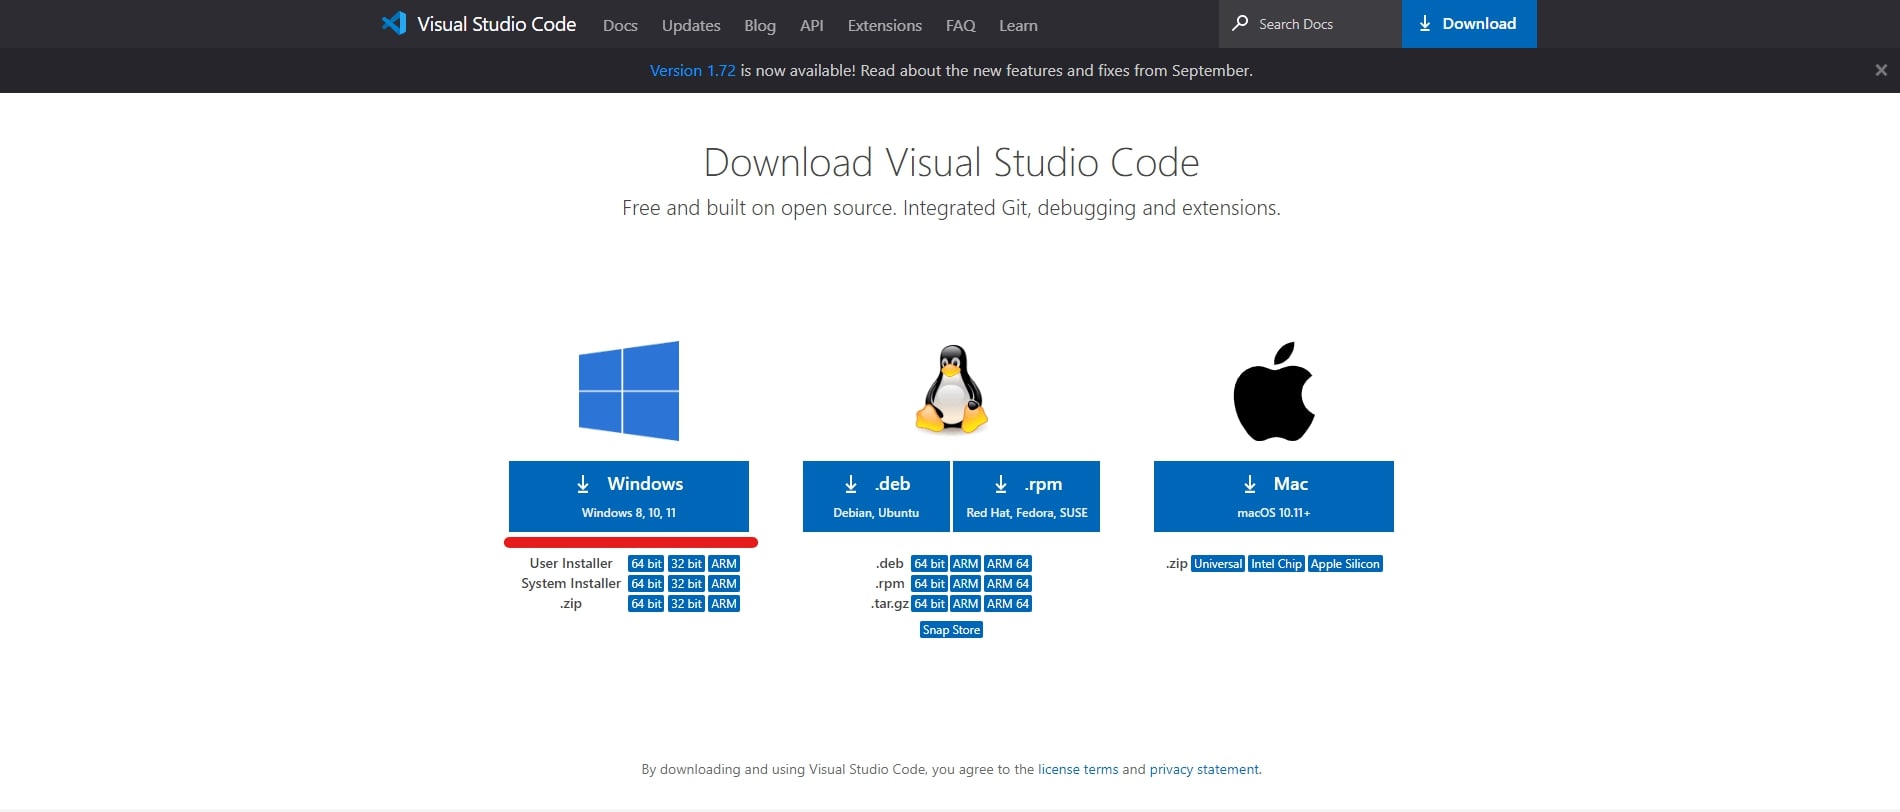The width and height of the screenshot is (1900, 812).
Task: Download System Installer ARM
Action: pos(724,584)
